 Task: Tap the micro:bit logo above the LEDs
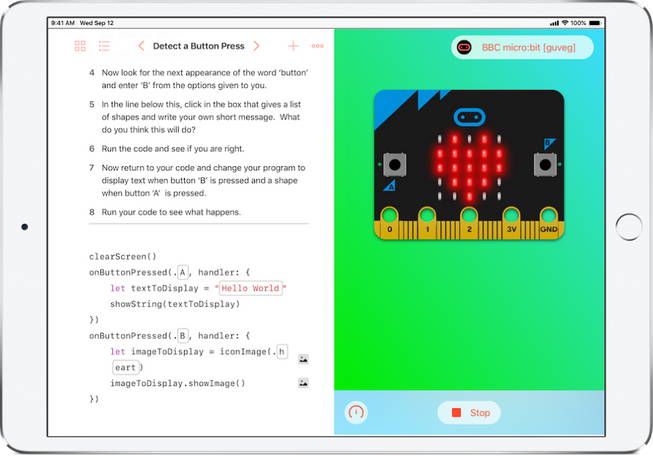point(468,115)
